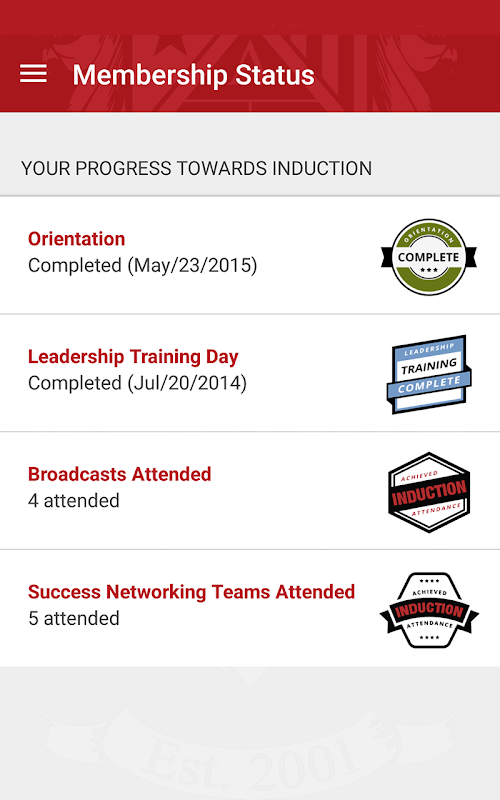Tap Completed (Jul/20/2014) date text
The image size is (500, 800).
point(137,383)
